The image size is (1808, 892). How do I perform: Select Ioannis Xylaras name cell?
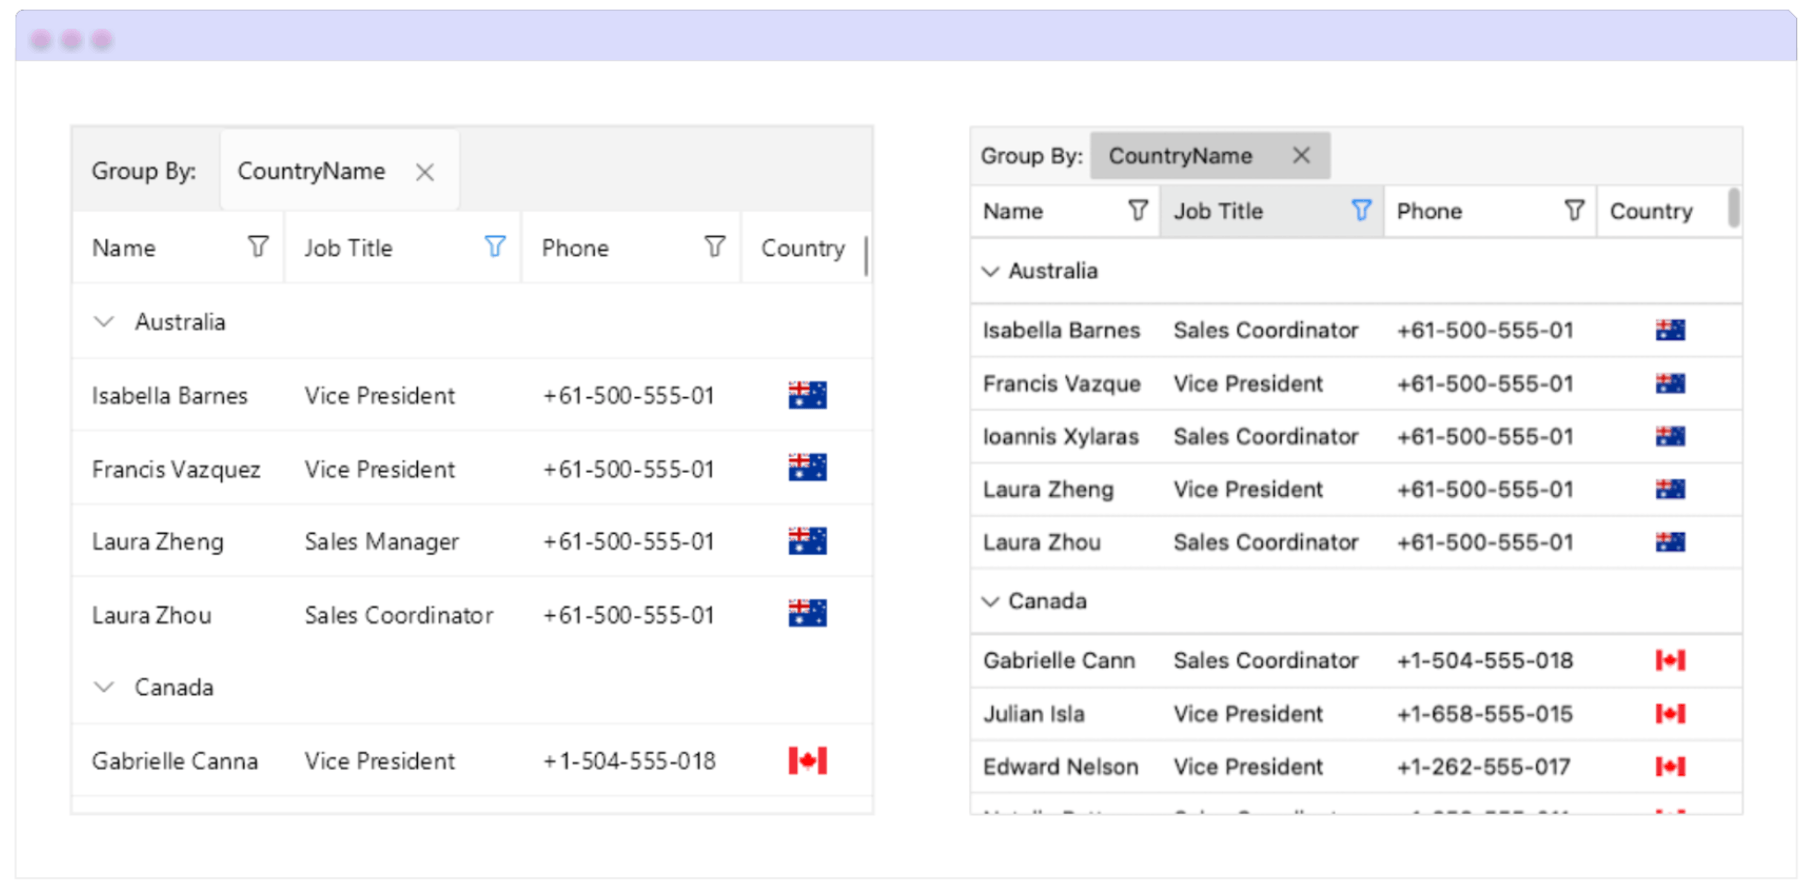1061,437
